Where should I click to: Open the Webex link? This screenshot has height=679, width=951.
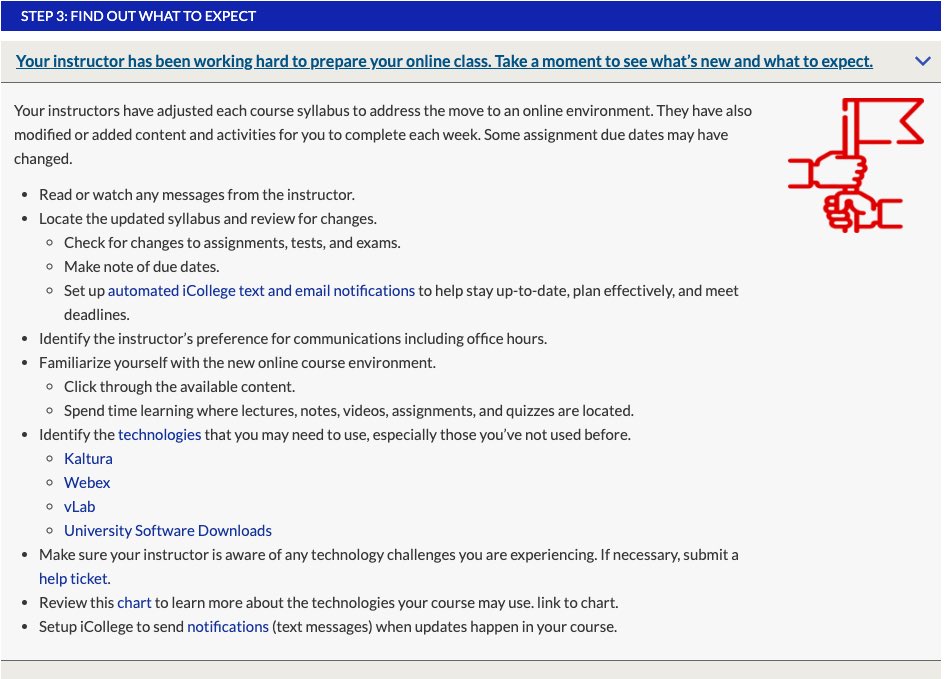[x=87, y=483]
